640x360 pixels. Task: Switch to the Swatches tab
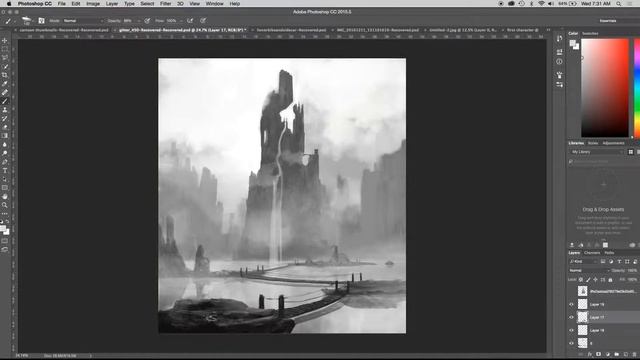(x=590, y=33)
